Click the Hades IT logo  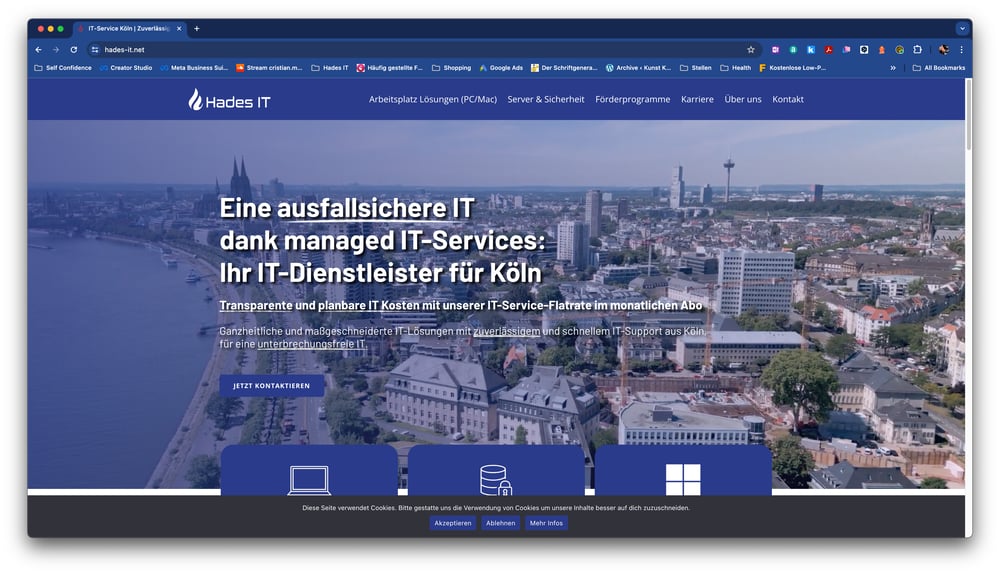point(230,100)
